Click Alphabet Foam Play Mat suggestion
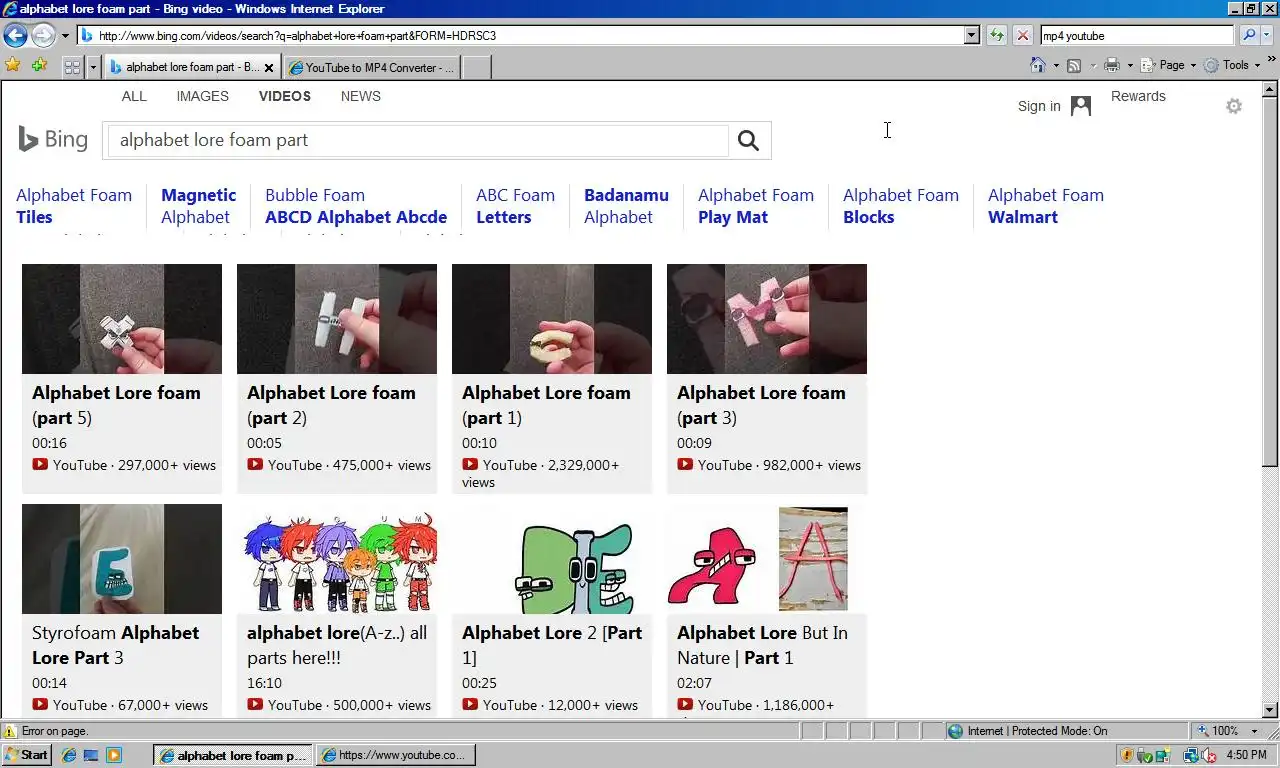1280x768 pixels. pyautogui.click(x=756, y=206)
